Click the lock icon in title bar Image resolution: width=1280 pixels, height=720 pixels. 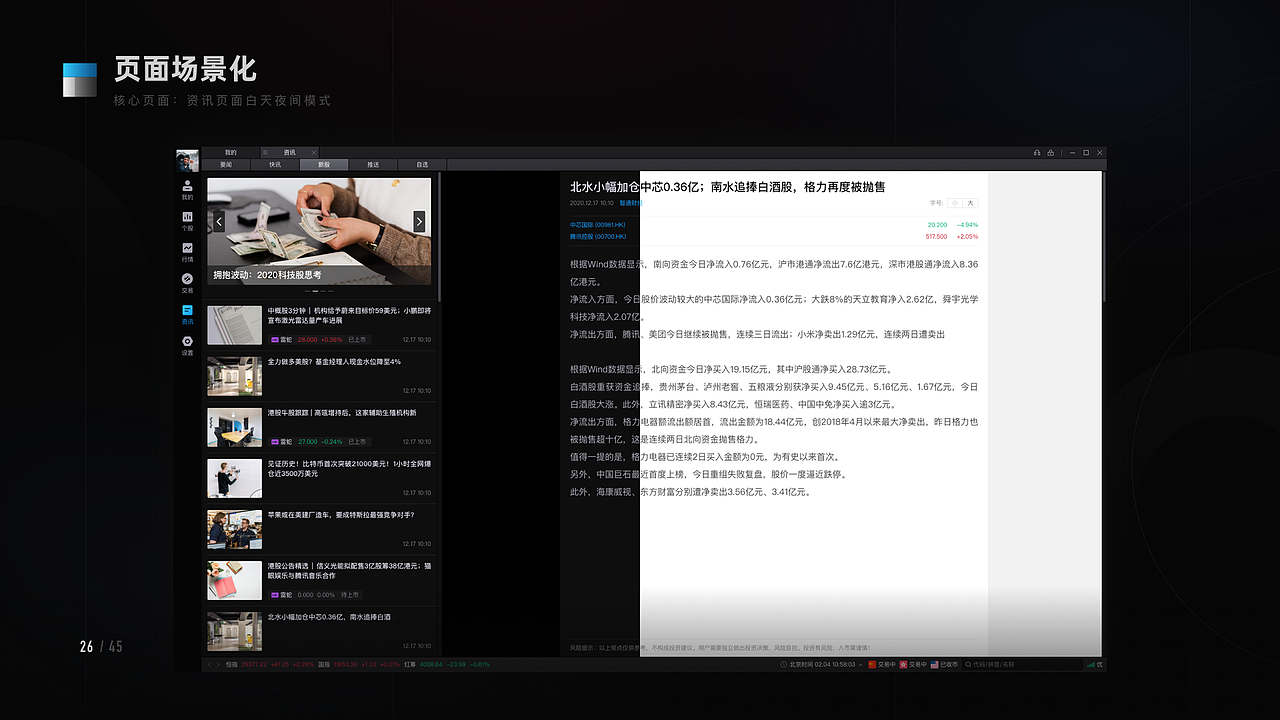(1051, 152)
